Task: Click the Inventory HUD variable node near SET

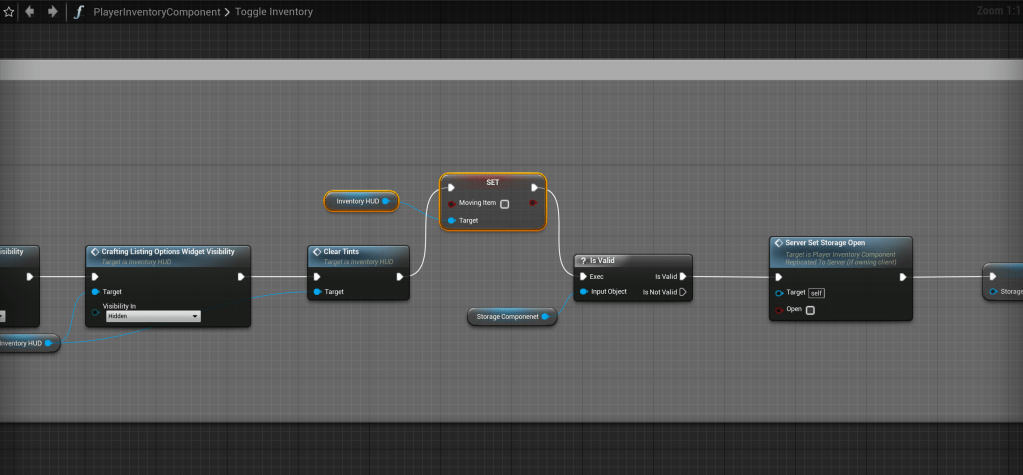Action: click(x=357, y=201)
